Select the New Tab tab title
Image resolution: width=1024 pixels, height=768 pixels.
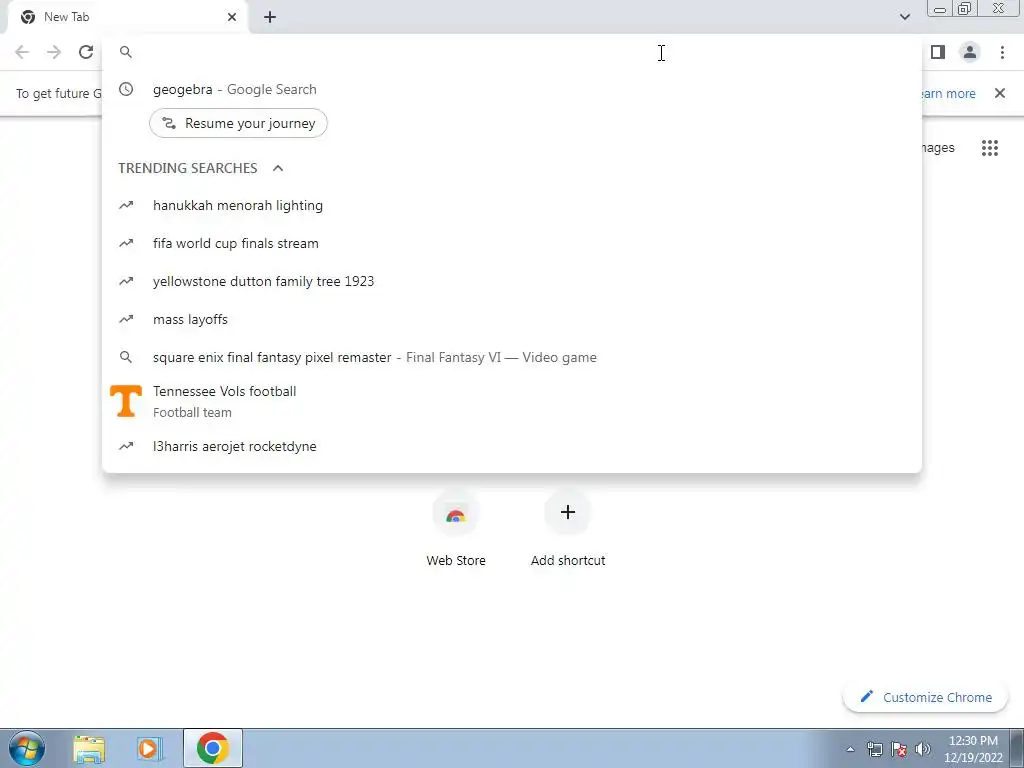tap(67, 17)
